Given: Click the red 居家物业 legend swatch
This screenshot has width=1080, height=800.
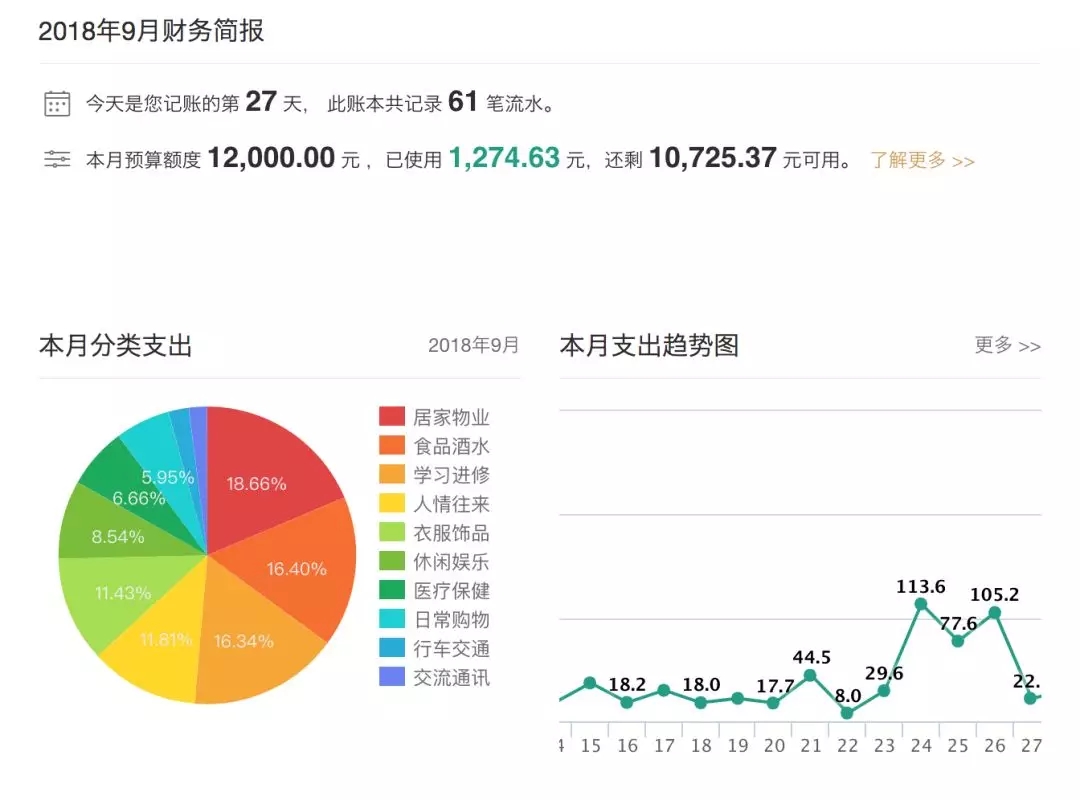Looking at the screenshot, I should (x=392, y=416).
